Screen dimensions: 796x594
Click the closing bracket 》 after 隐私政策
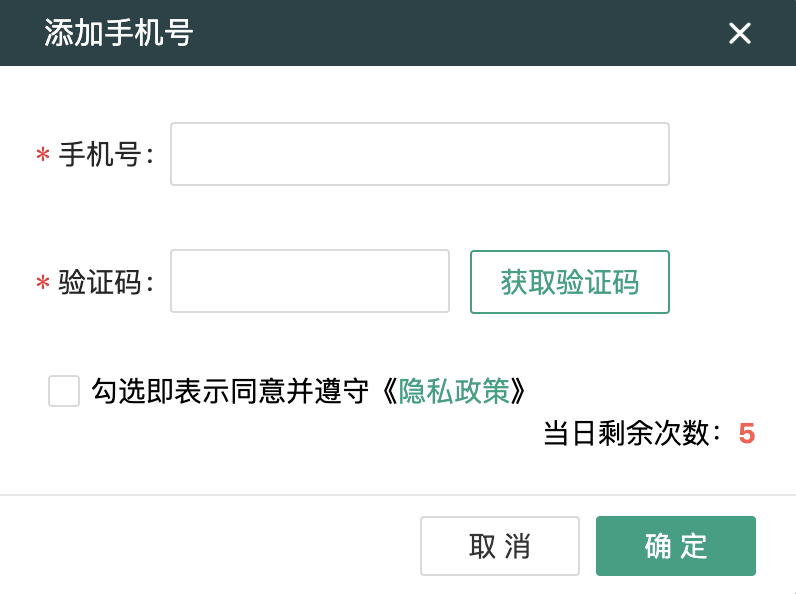pyautogui.click(x=519, y=391)
